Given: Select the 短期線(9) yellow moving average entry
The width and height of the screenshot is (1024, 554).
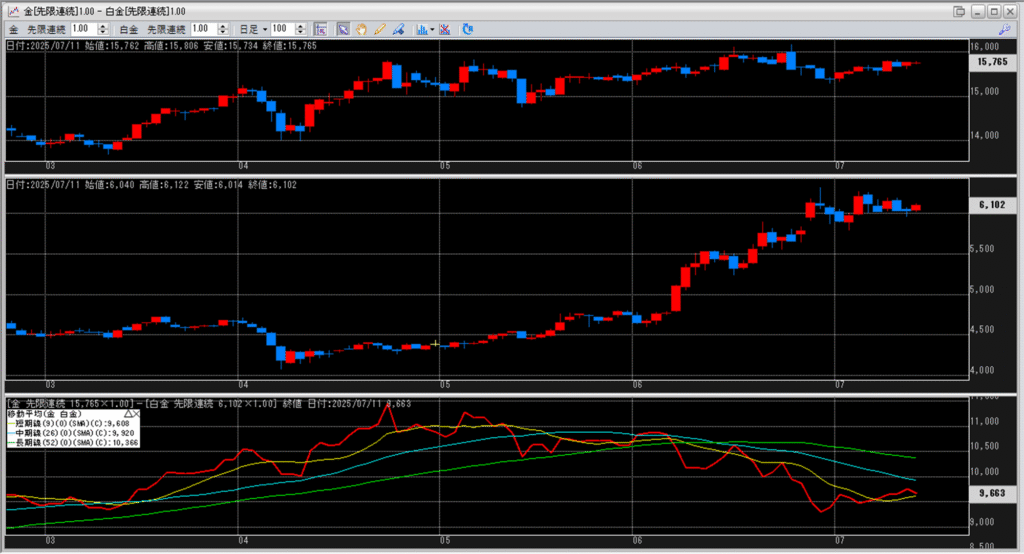Looking at the screenshot, I should pyautogui.click(x=70, y=423).
